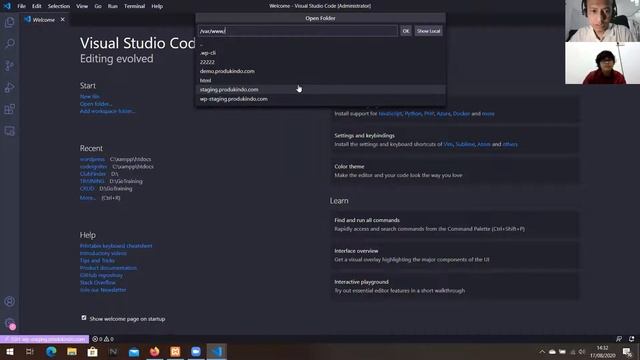Click the SSH remote indicator in status bar
Viewport: 640px width, 360px height.
[x=44, y=339]
